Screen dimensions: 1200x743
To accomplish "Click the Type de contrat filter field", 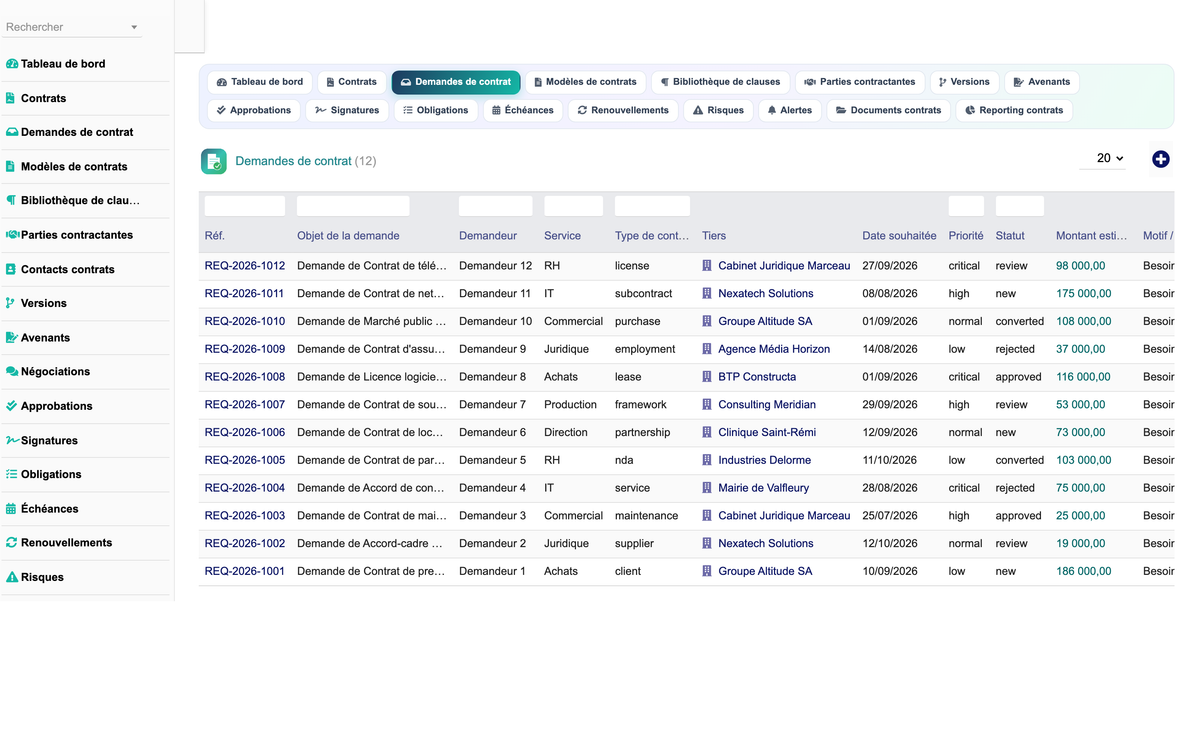I will click(x=652, y=206).
